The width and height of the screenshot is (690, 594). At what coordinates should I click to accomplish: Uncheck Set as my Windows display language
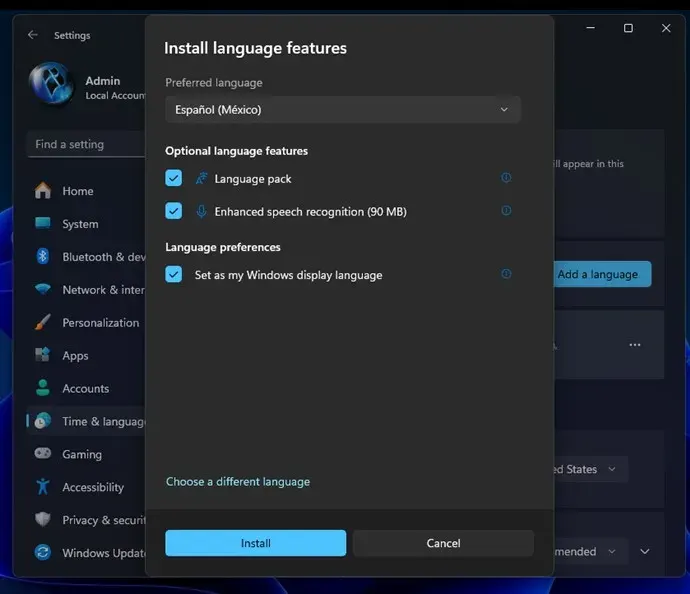pos(173,274)
